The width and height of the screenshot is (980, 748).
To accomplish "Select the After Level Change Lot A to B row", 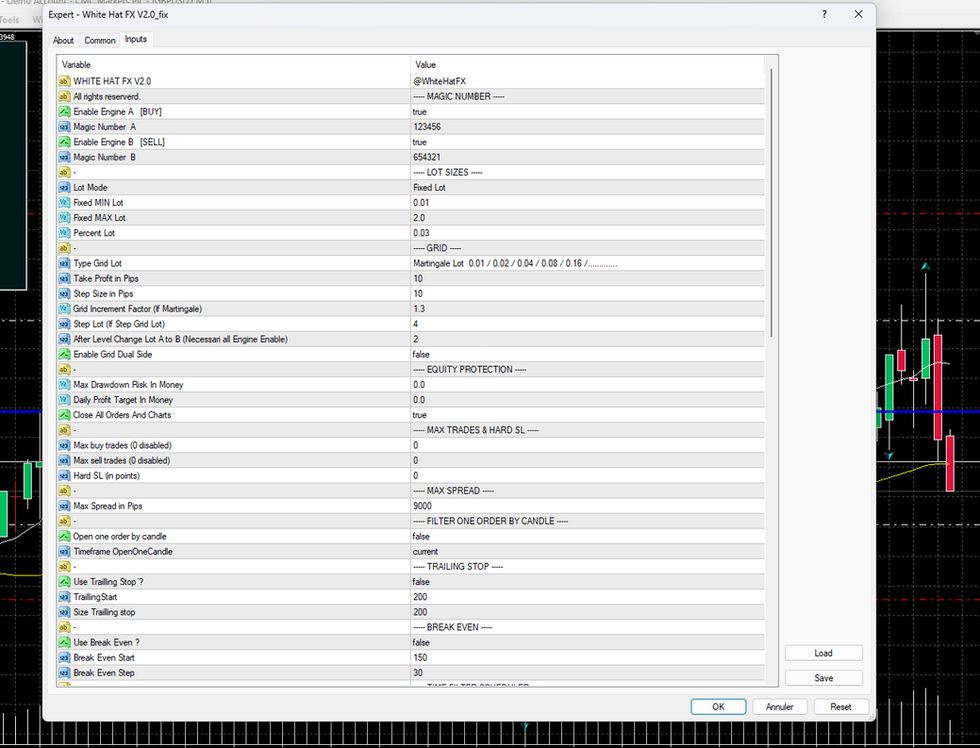I will tap(411, 339).
